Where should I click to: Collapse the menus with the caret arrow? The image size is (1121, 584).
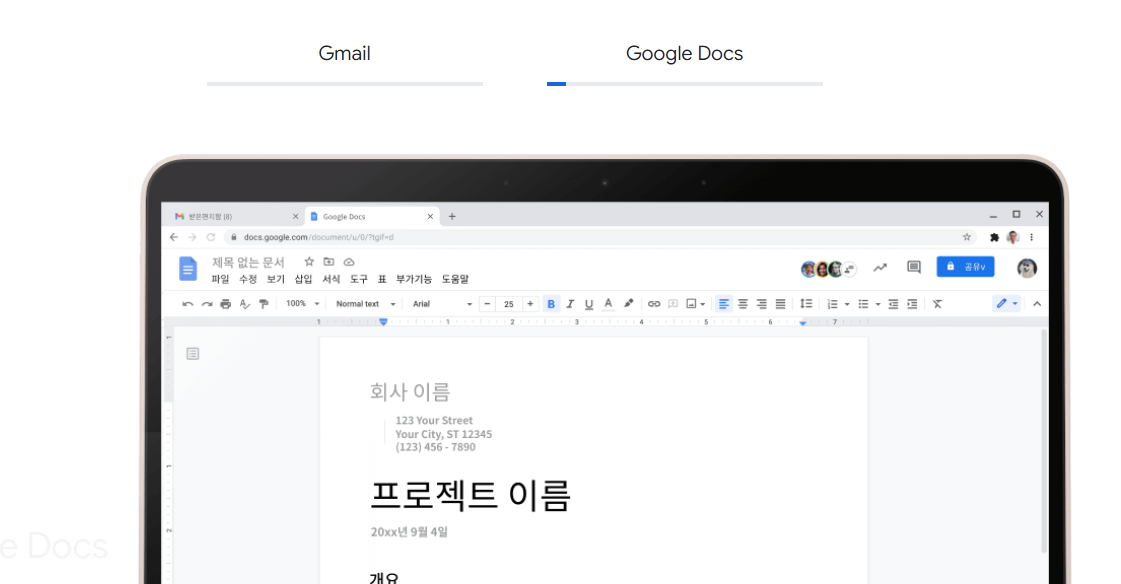point(1037,304)
